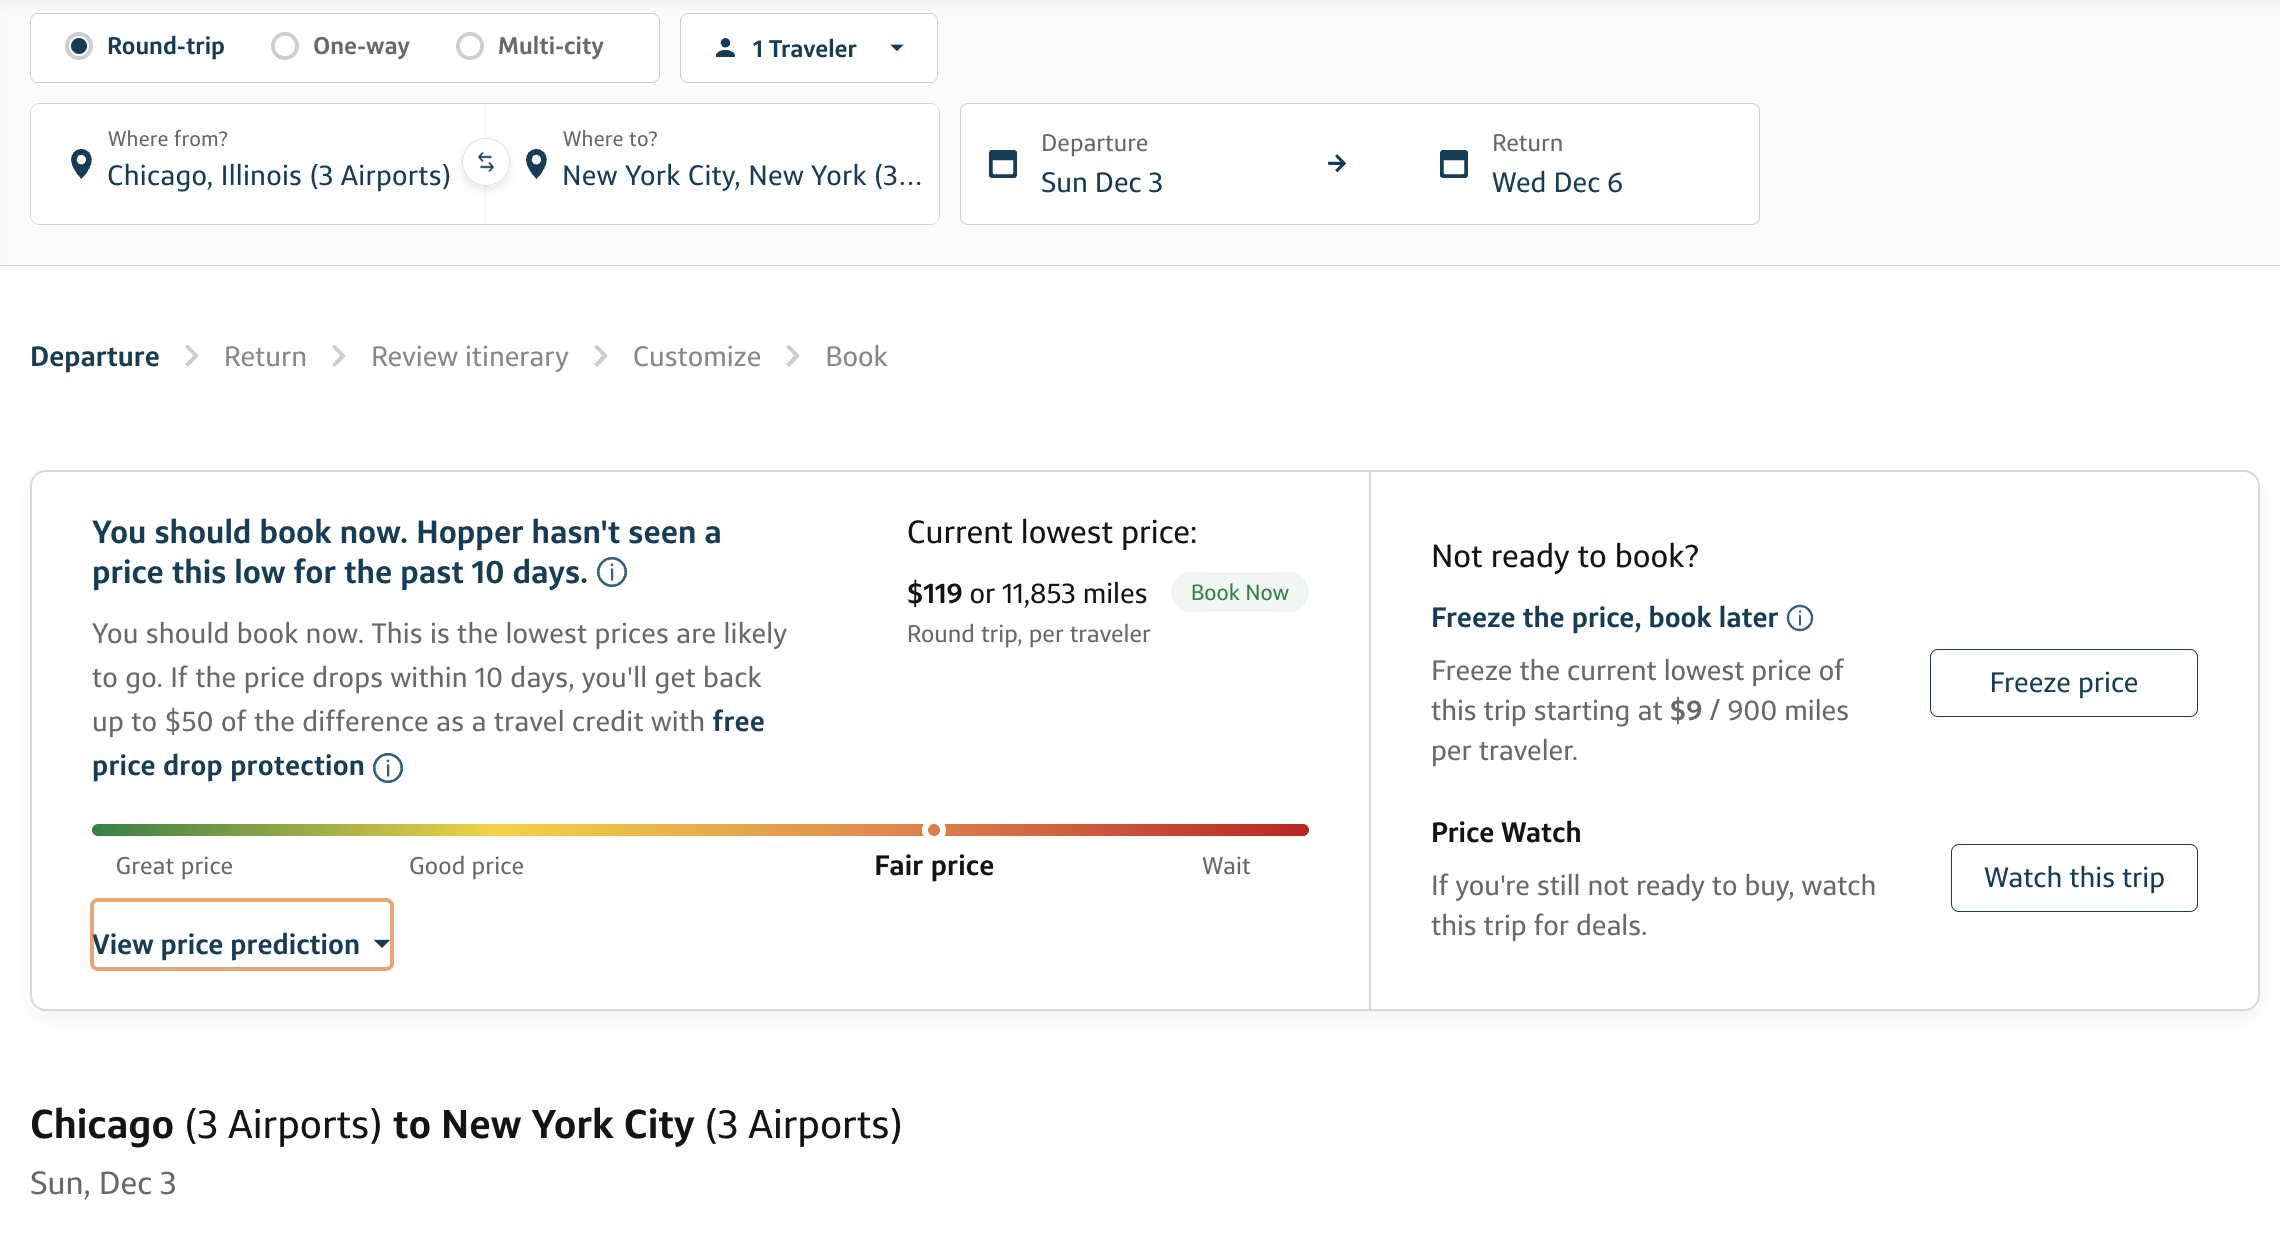Open the Return date Wed Dec 6
The height and width of the screenshot is (1234, 2280).
coord(1557,164)
